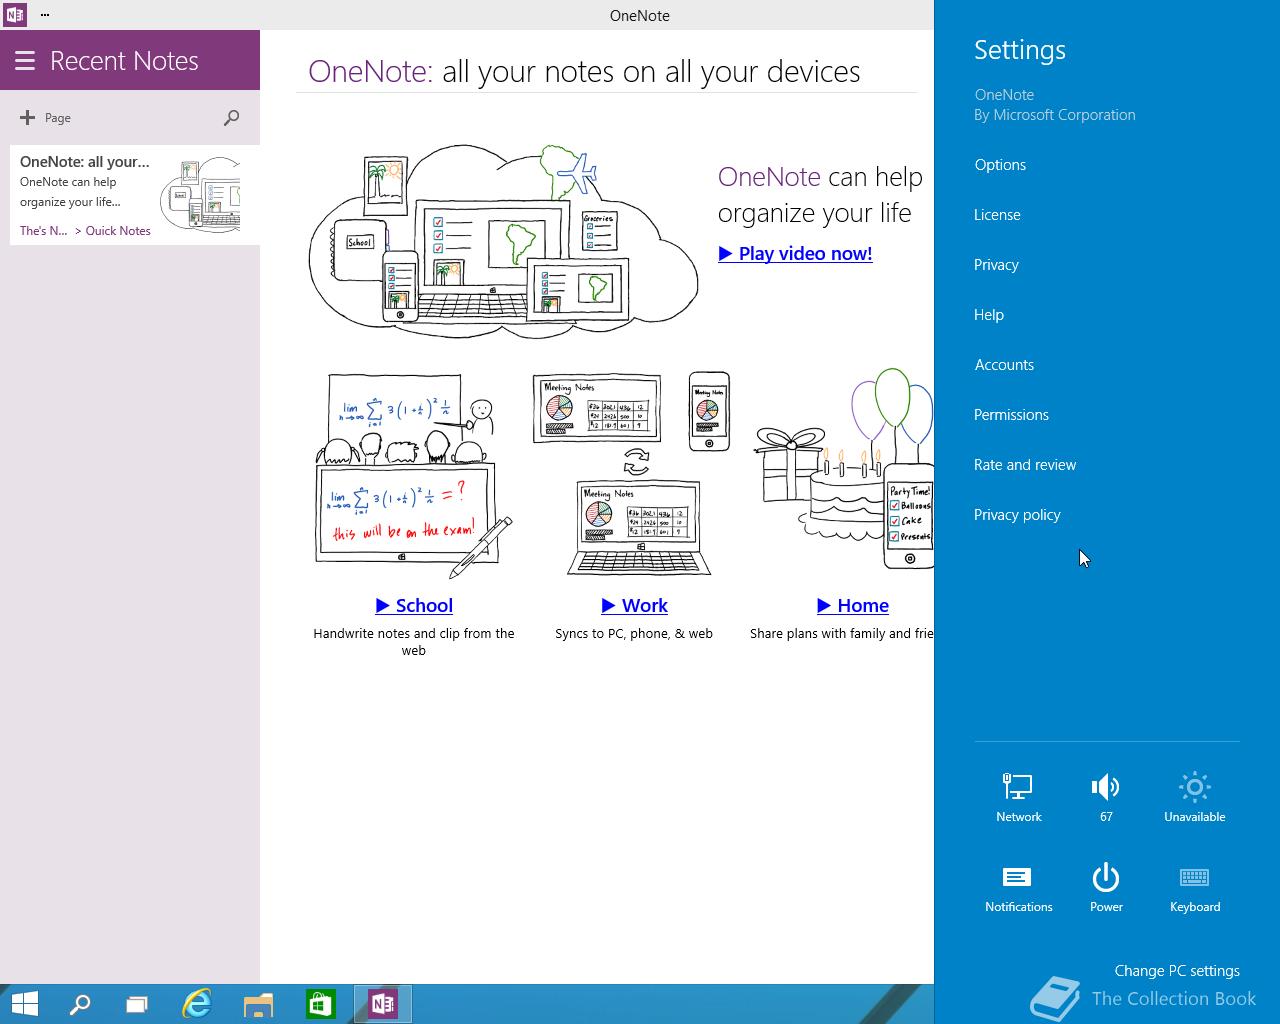Open Permissions settings entry
This screenshot has width=1280, height=1024.
click(x=1011, y=415)
